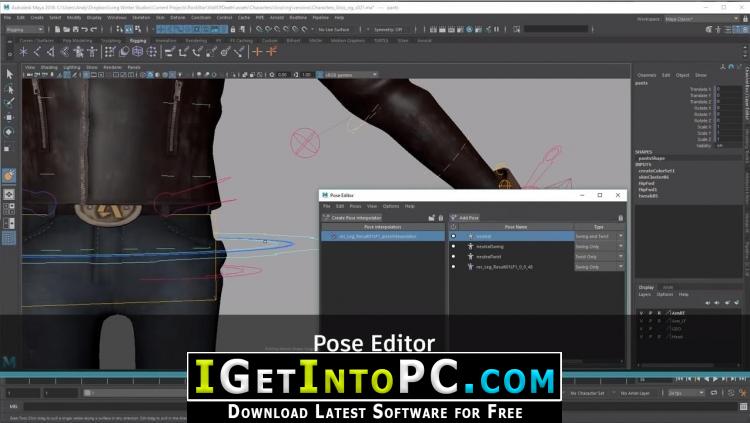
Task: Click the four-pane layout icon in the toolbox
Action: point(9,209)
